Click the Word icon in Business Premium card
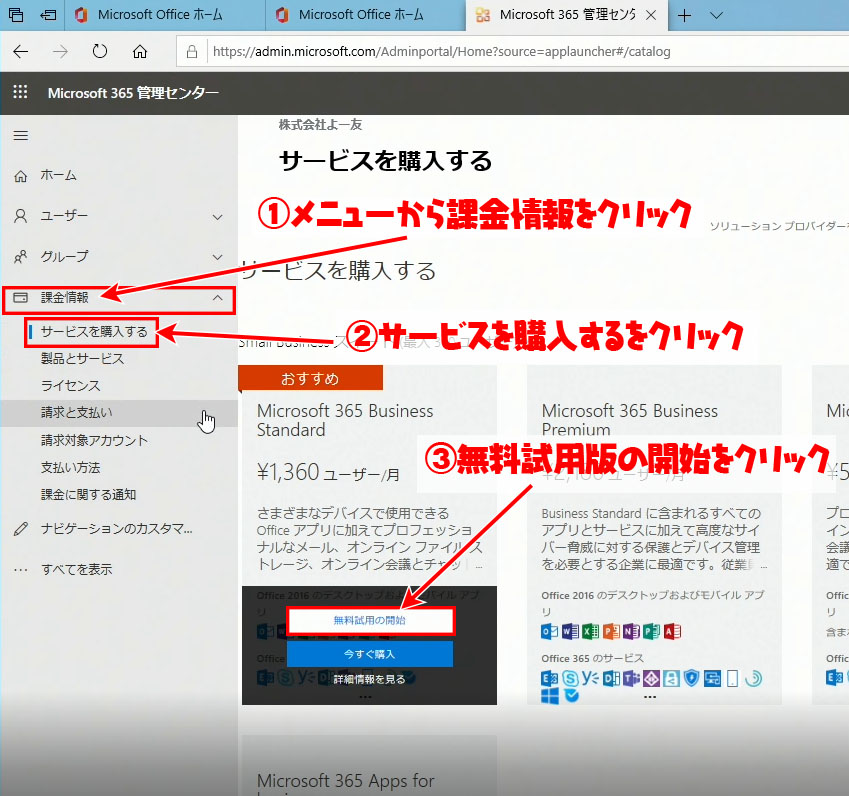Screen dimensions: 849x796 (570, 631)
